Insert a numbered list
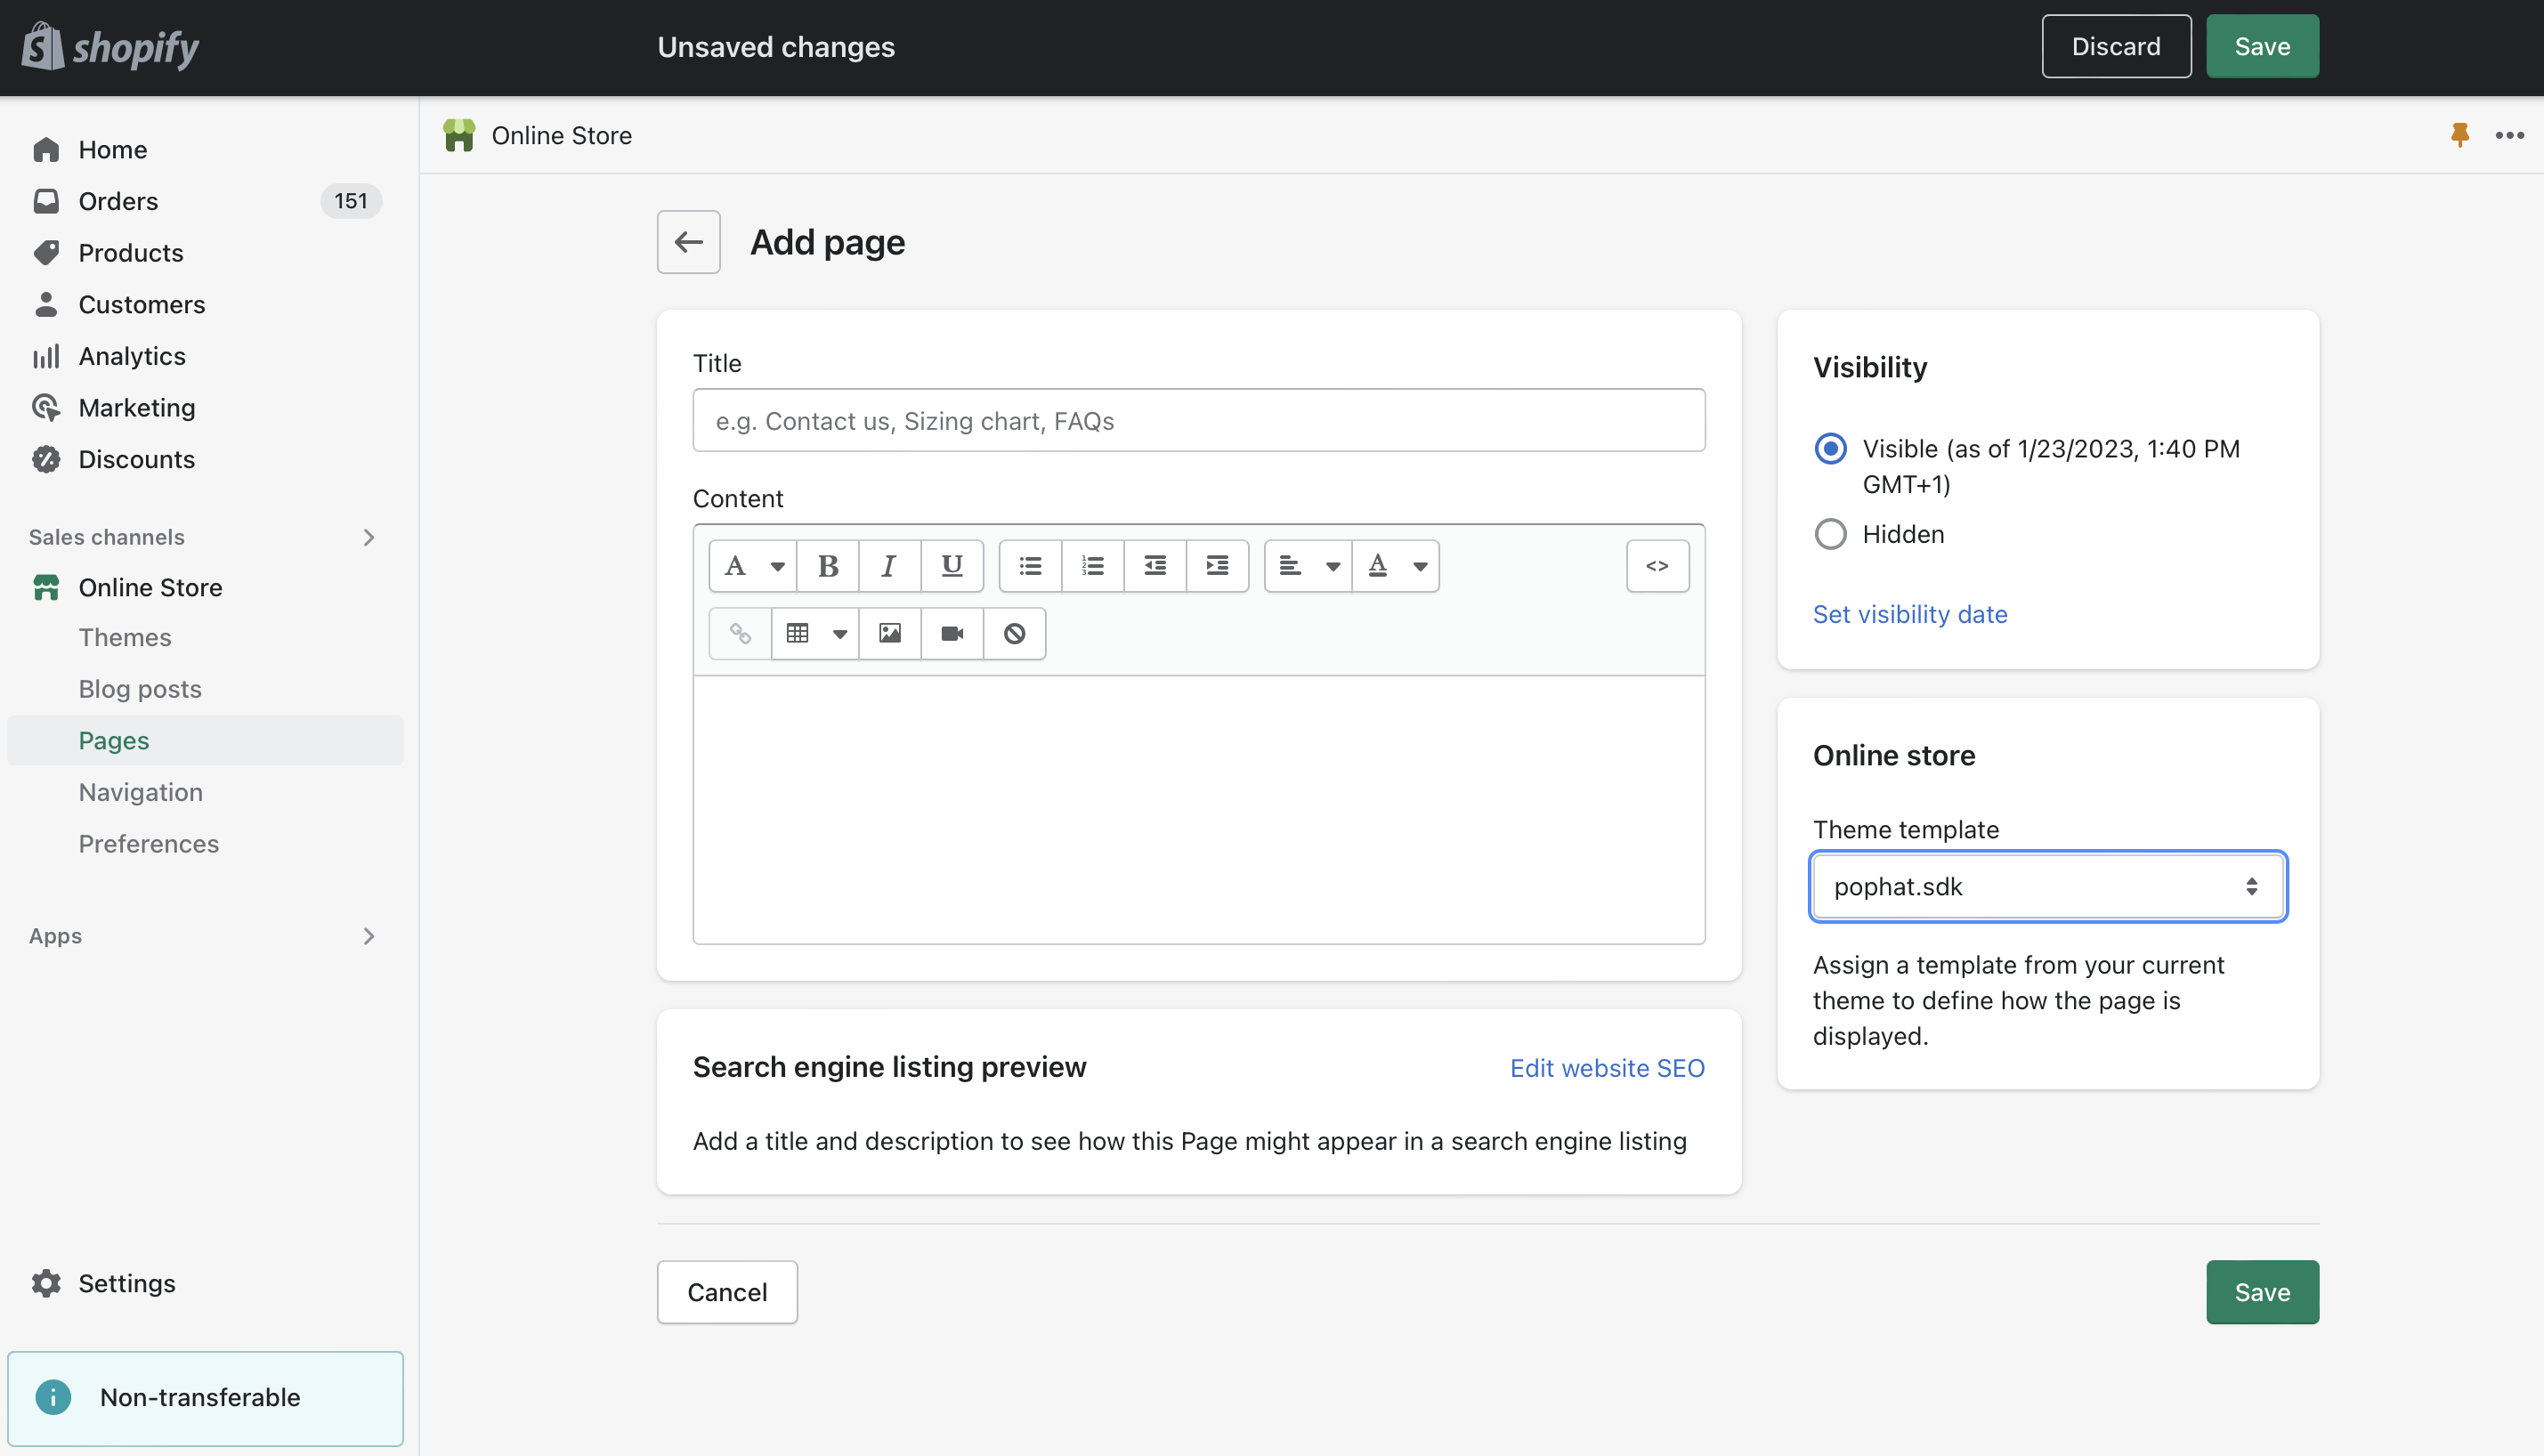Viewport: 2544px width, 1456px height. [x=1092, y=566]
